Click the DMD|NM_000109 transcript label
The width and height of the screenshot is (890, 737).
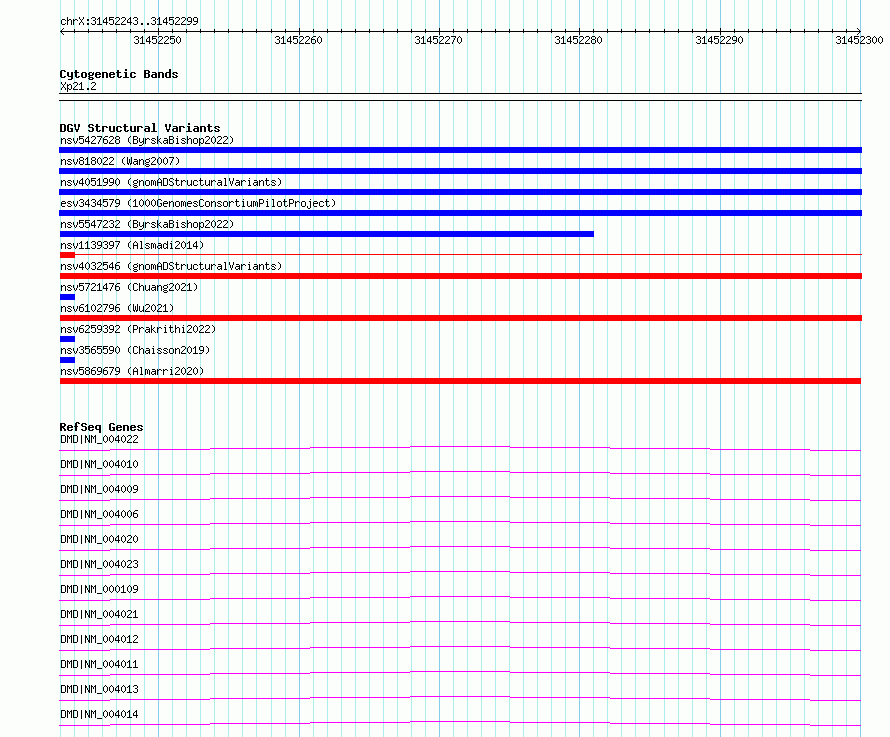pyautogui.click(x=99, y=589)
